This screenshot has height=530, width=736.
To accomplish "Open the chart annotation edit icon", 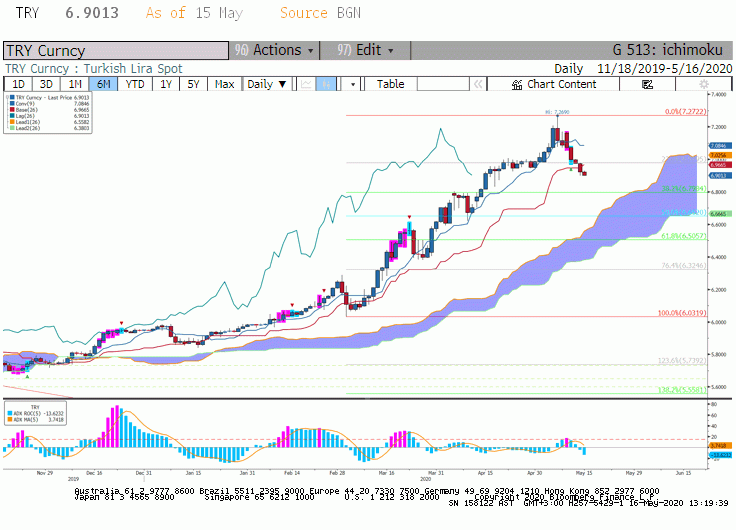I will point(647,84).
